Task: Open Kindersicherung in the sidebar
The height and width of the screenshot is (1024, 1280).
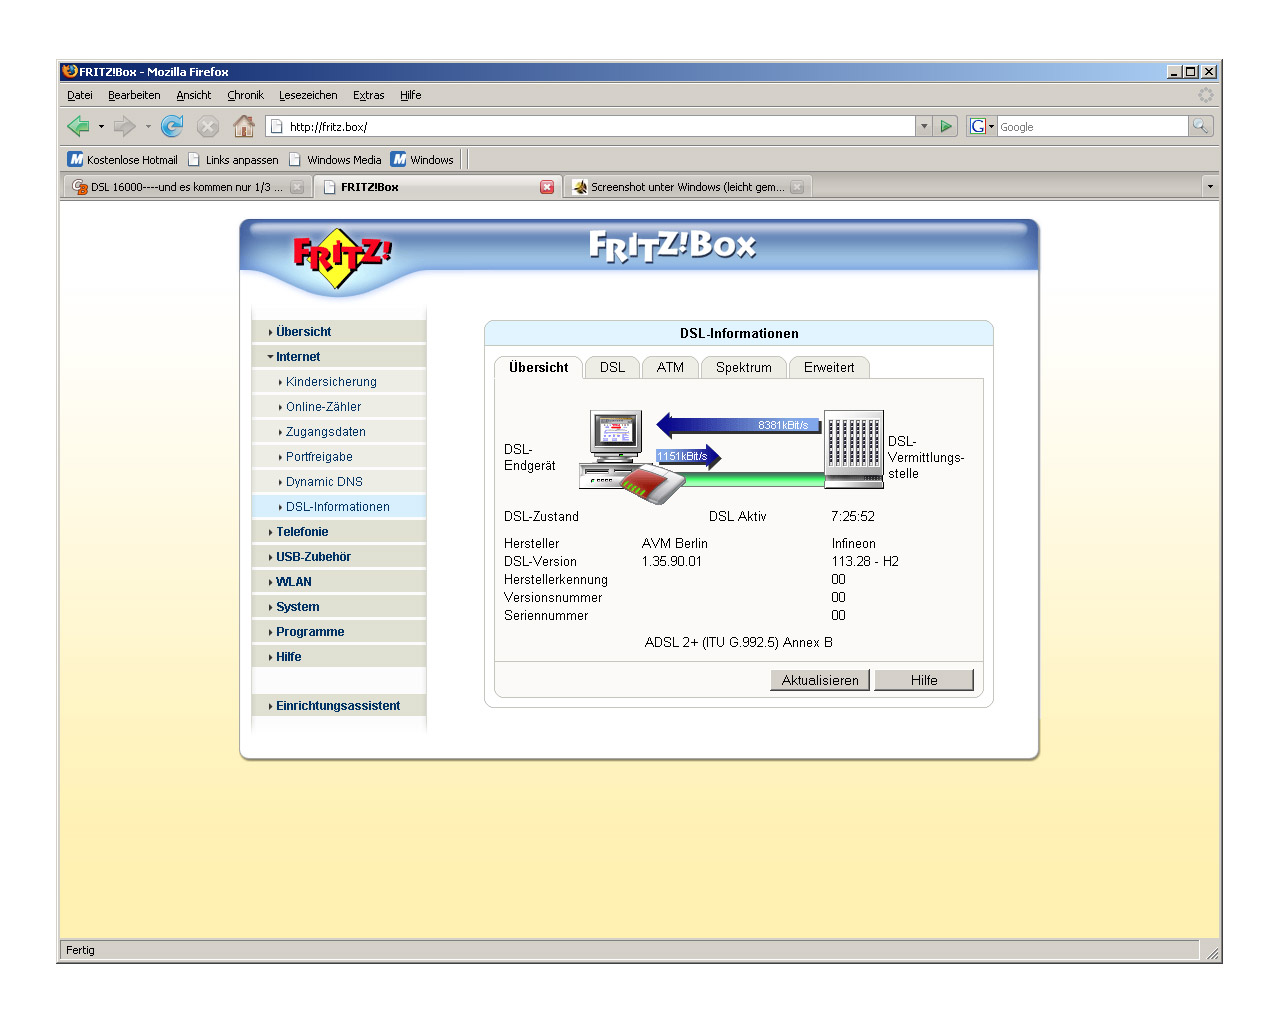Action: click(339, 382)
